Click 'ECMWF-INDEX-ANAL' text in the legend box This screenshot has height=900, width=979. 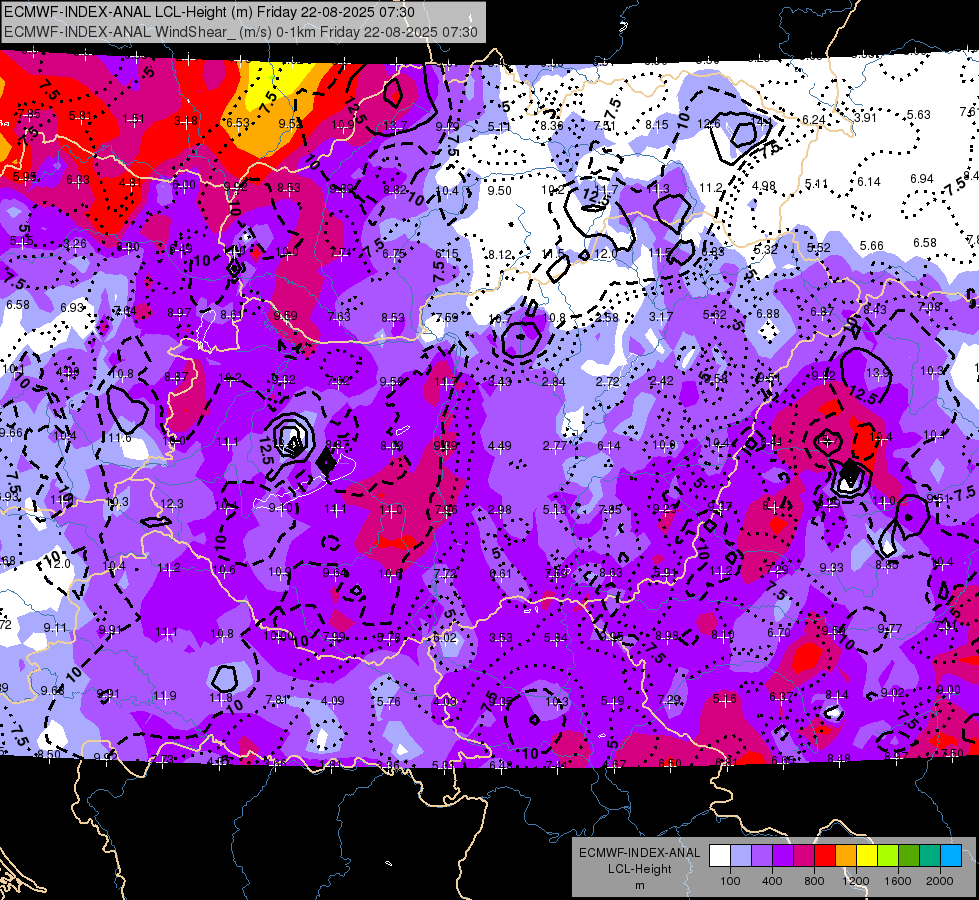(x=640, y=853)
